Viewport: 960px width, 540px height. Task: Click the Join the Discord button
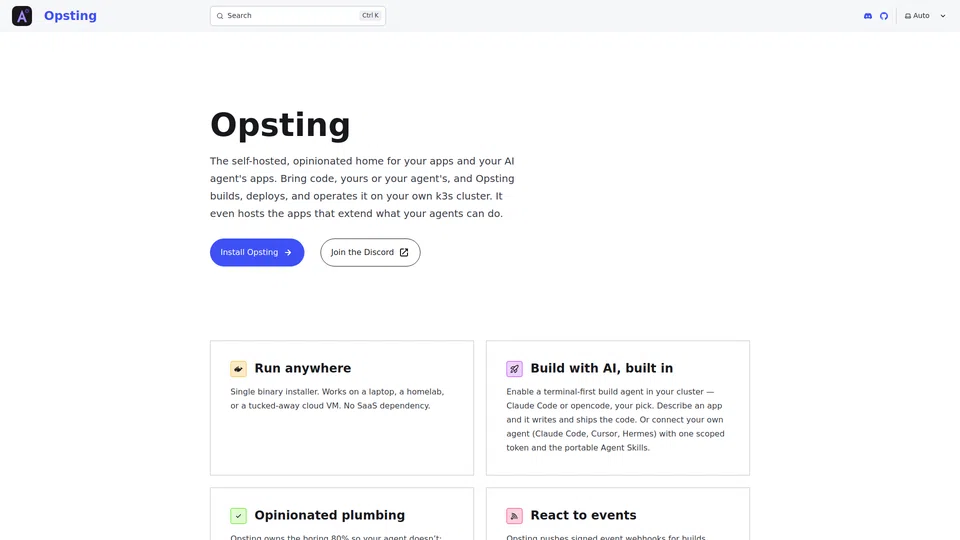point(370,252)
